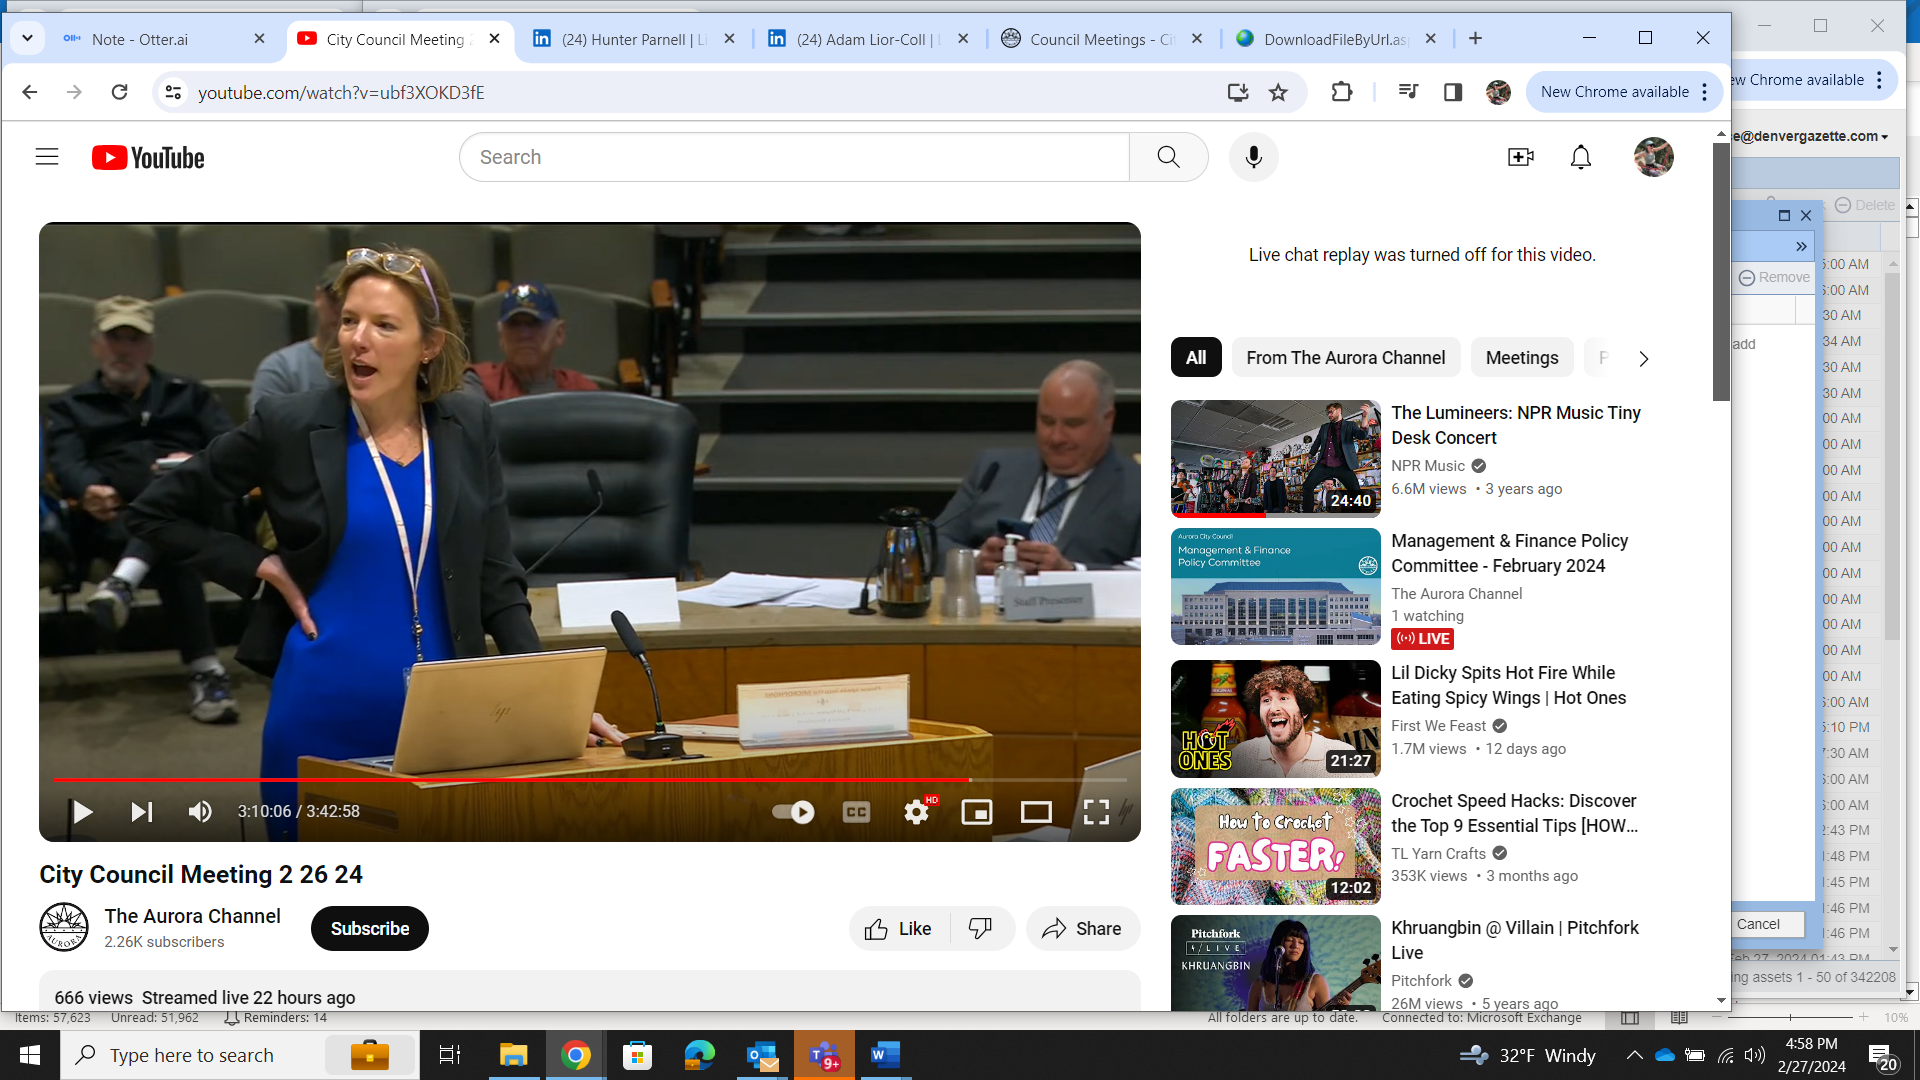
Task: Toggle closed captions on video
Action: (856, 812)
